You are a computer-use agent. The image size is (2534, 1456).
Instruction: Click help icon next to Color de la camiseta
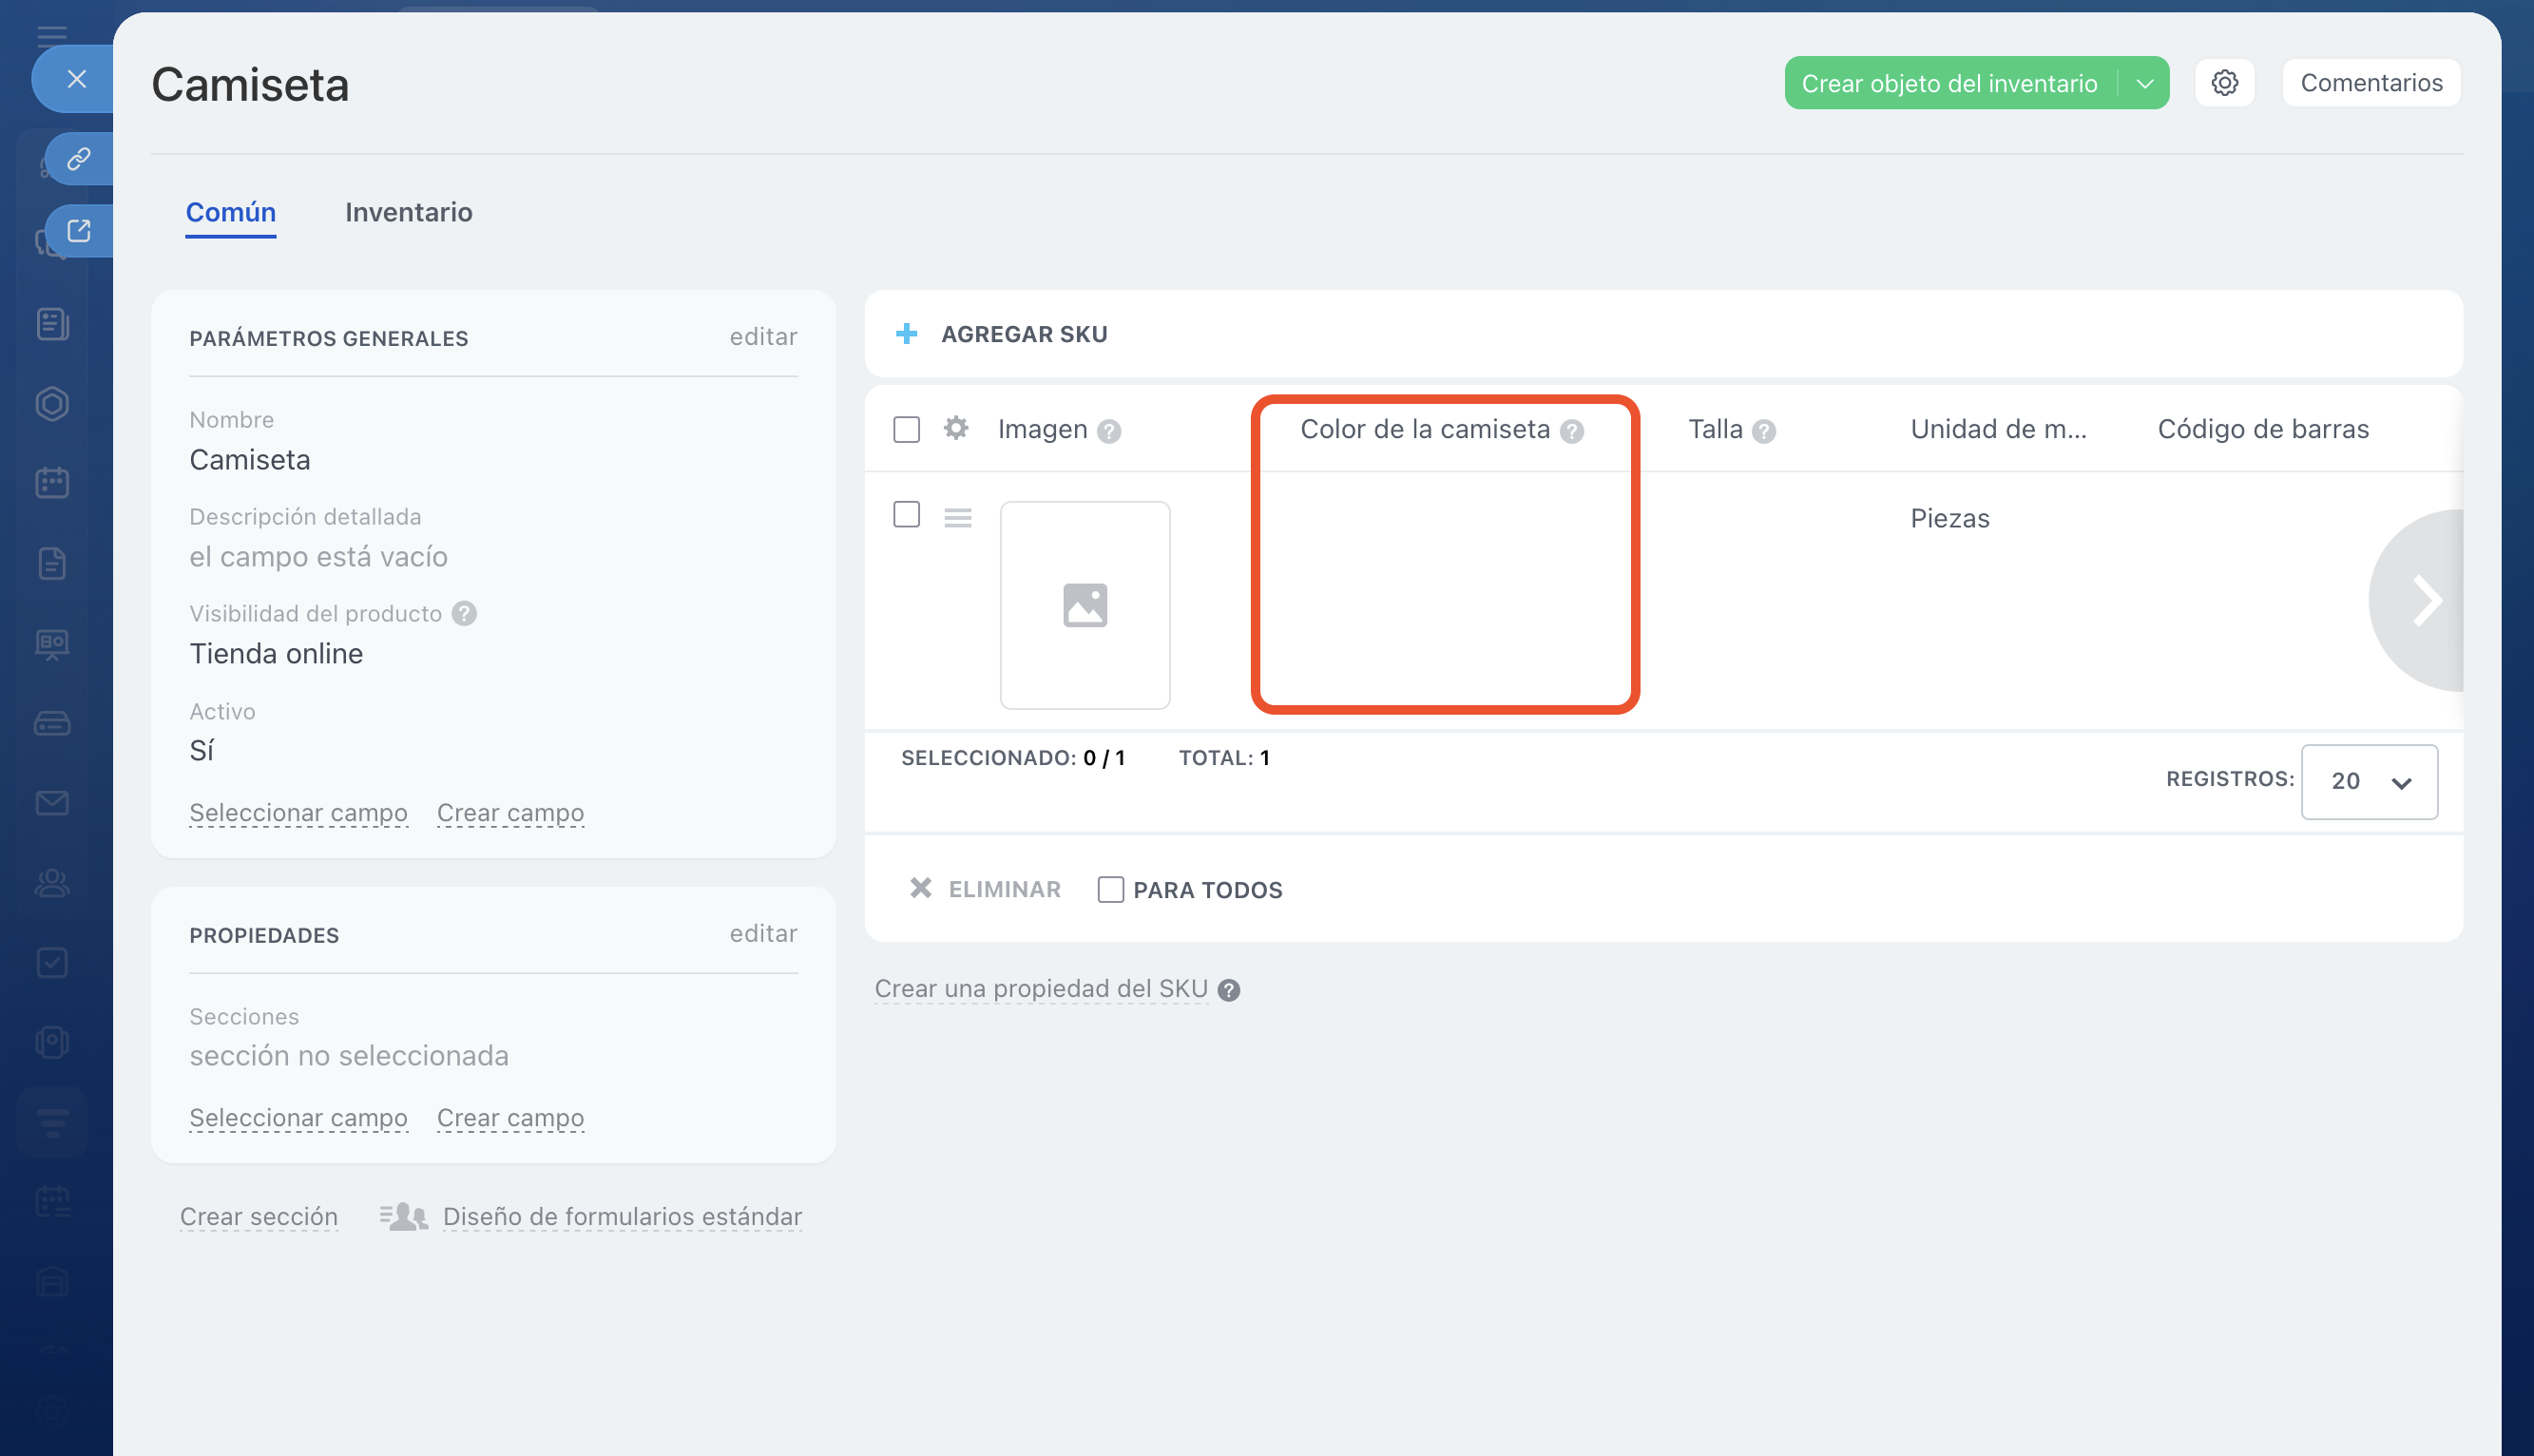[x=1572, y=431]
